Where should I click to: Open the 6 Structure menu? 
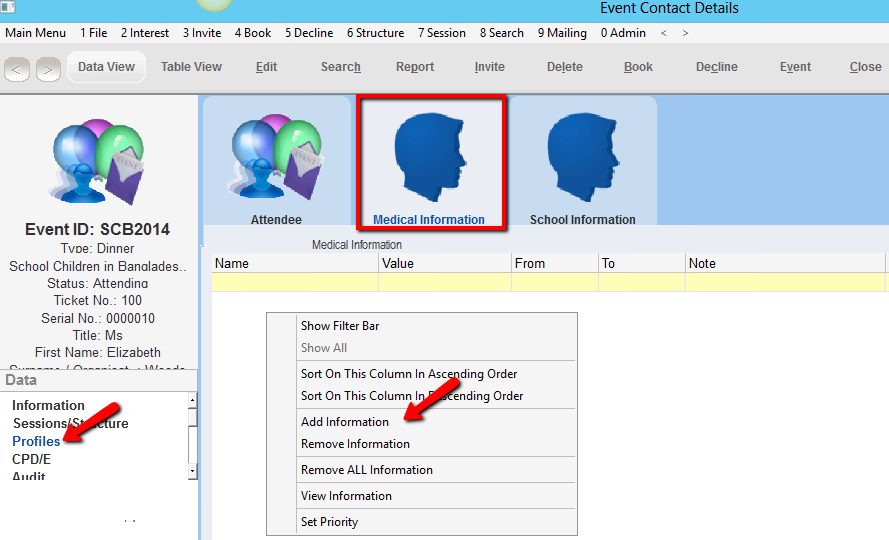[x=375, y=33]
